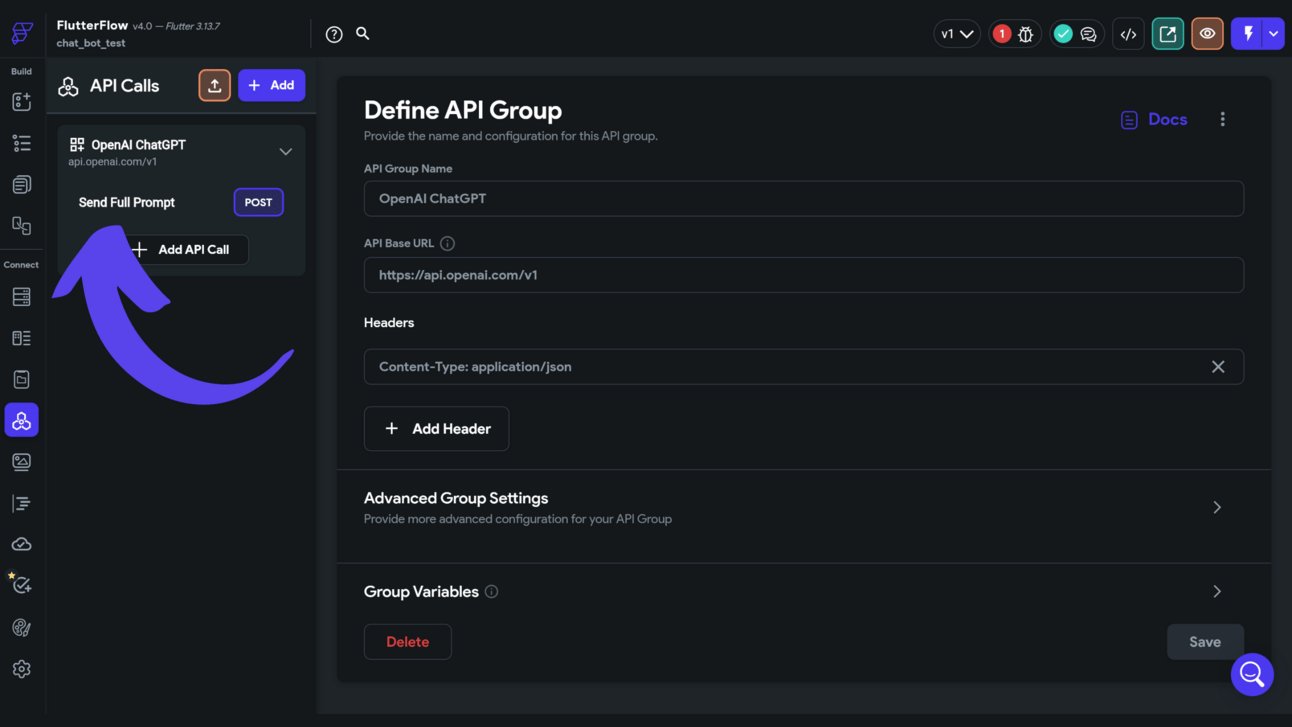Click the search magnifier in top bar
The height and width of the screenshot is (727, 1292).
pos(363,33)
